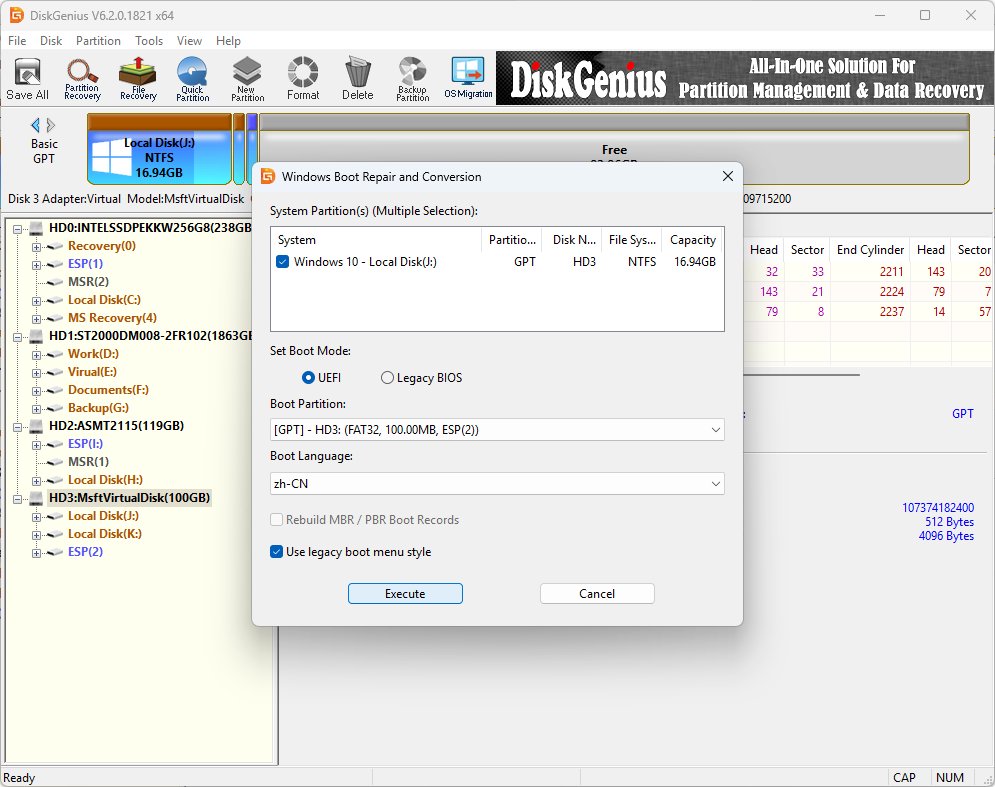Select ESP(1) in the disk tree
The height and width of the screenshot is (787, 995).
point(85,263)
